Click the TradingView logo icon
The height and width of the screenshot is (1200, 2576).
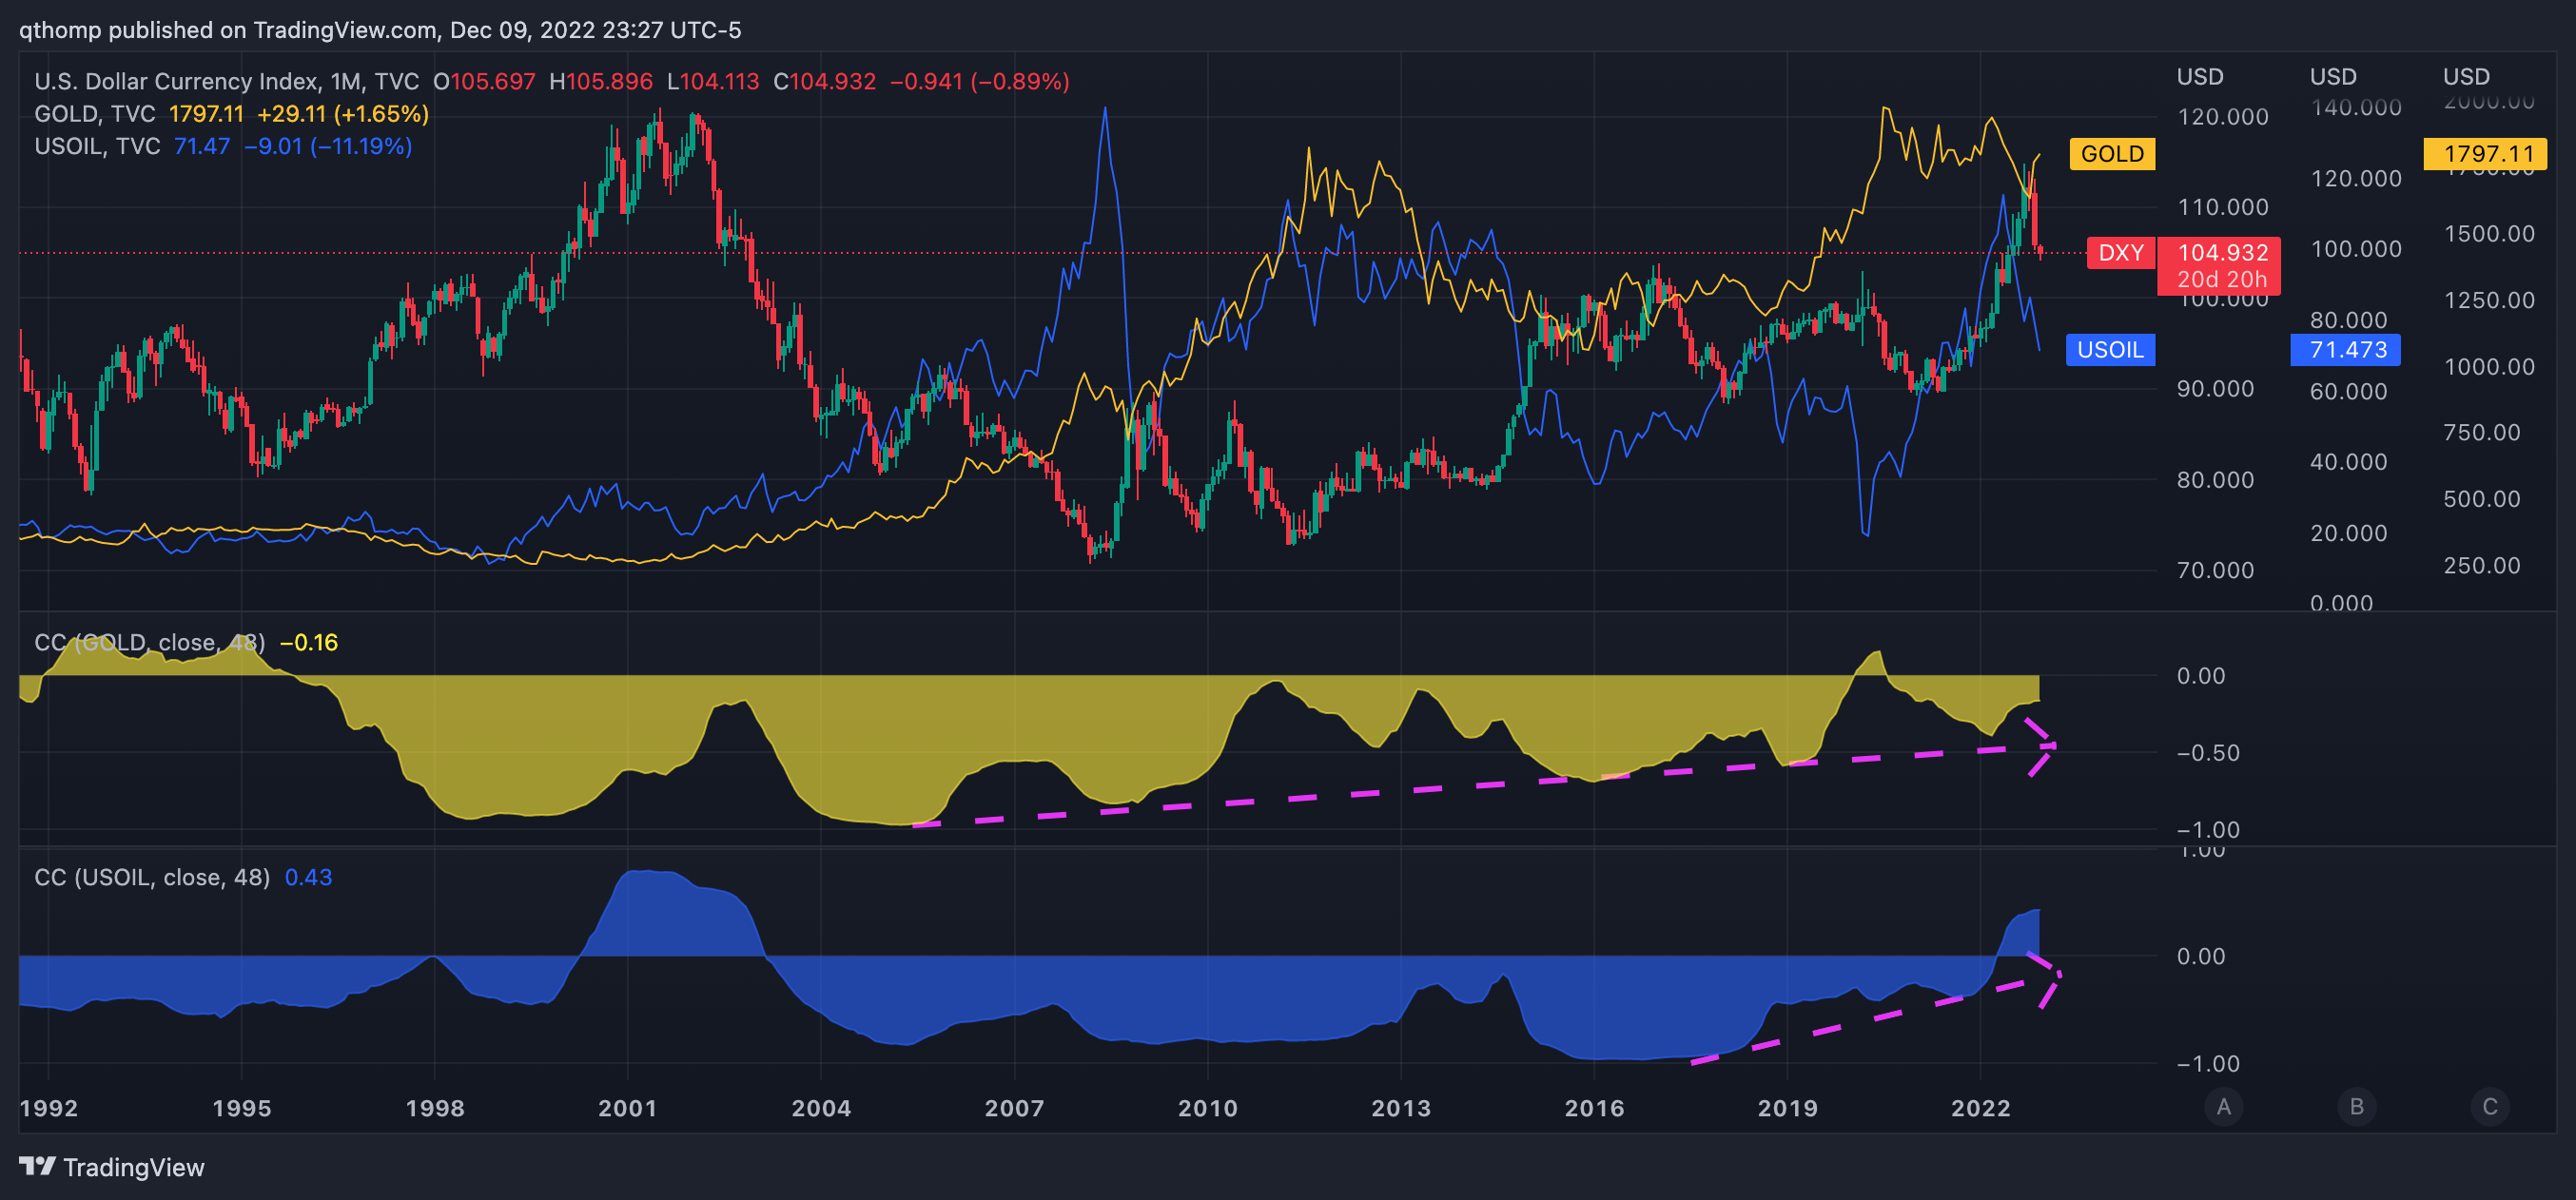37,1166
